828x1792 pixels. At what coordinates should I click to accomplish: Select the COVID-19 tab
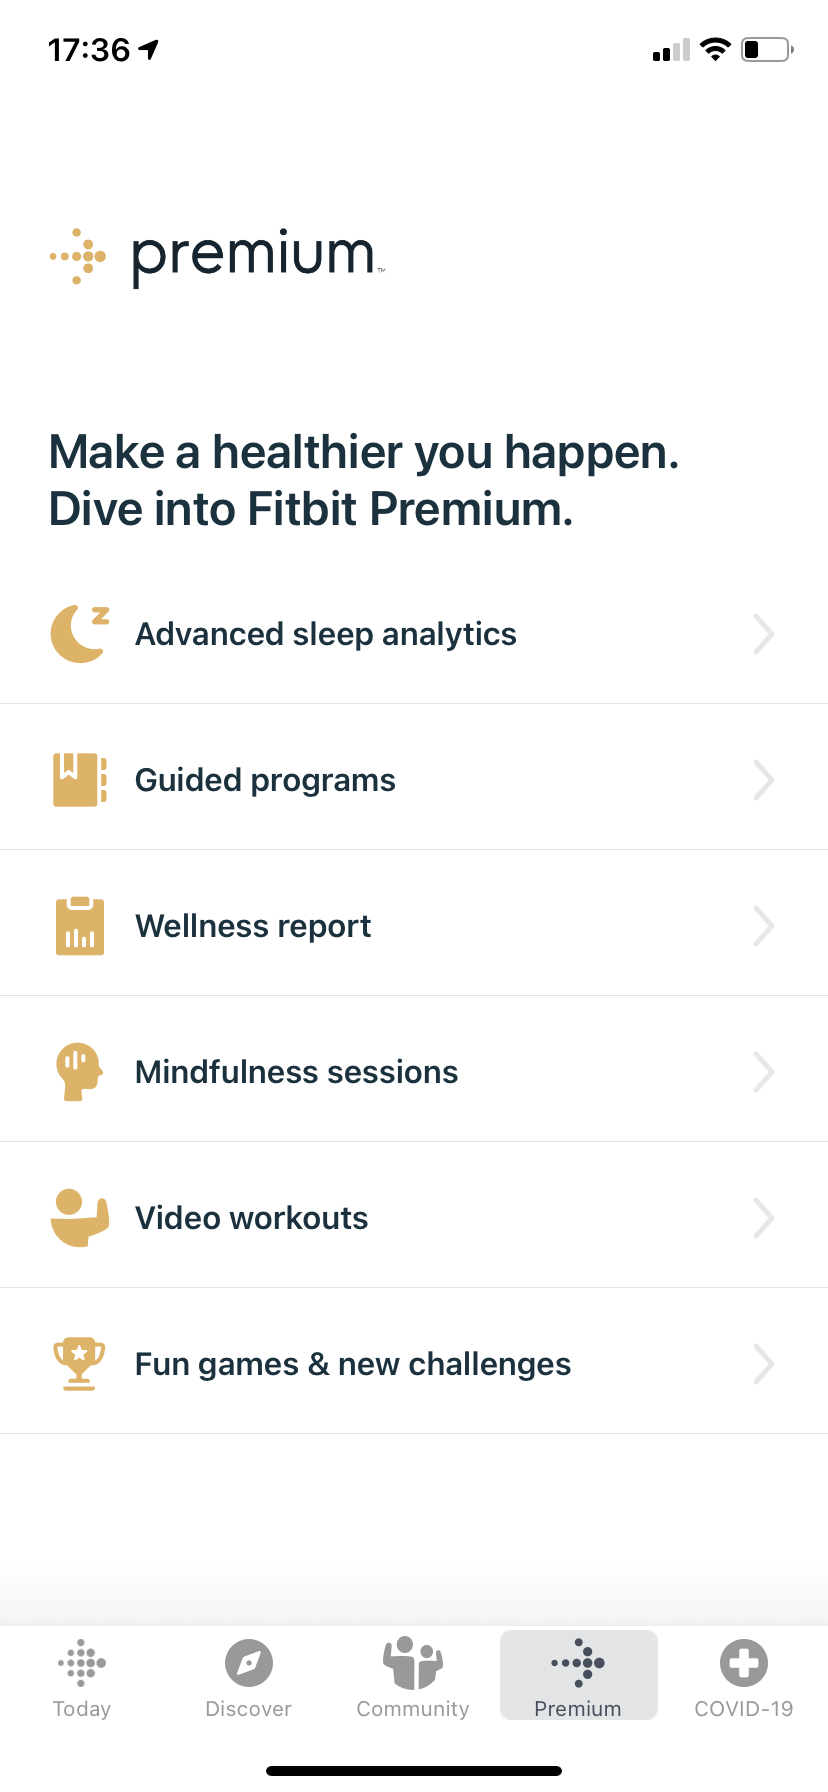(x=744, y=1678)
